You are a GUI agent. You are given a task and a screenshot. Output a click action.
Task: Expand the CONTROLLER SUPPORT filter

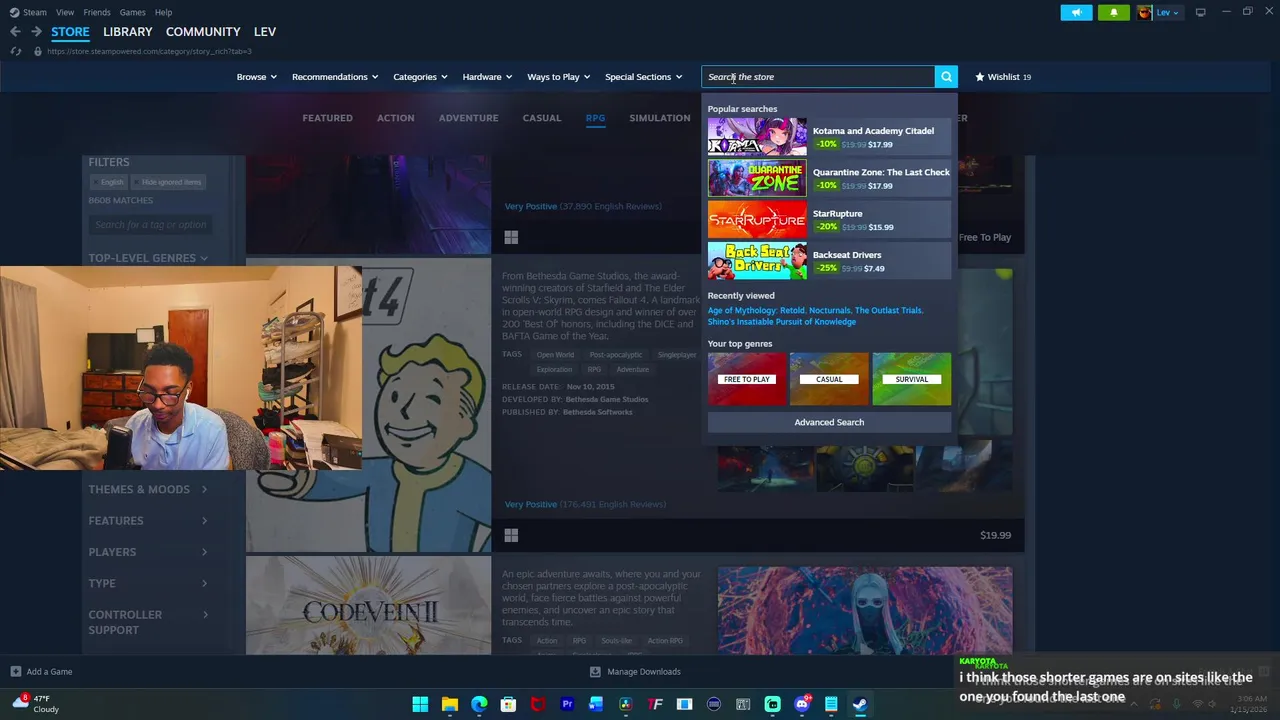pos(148,622)
